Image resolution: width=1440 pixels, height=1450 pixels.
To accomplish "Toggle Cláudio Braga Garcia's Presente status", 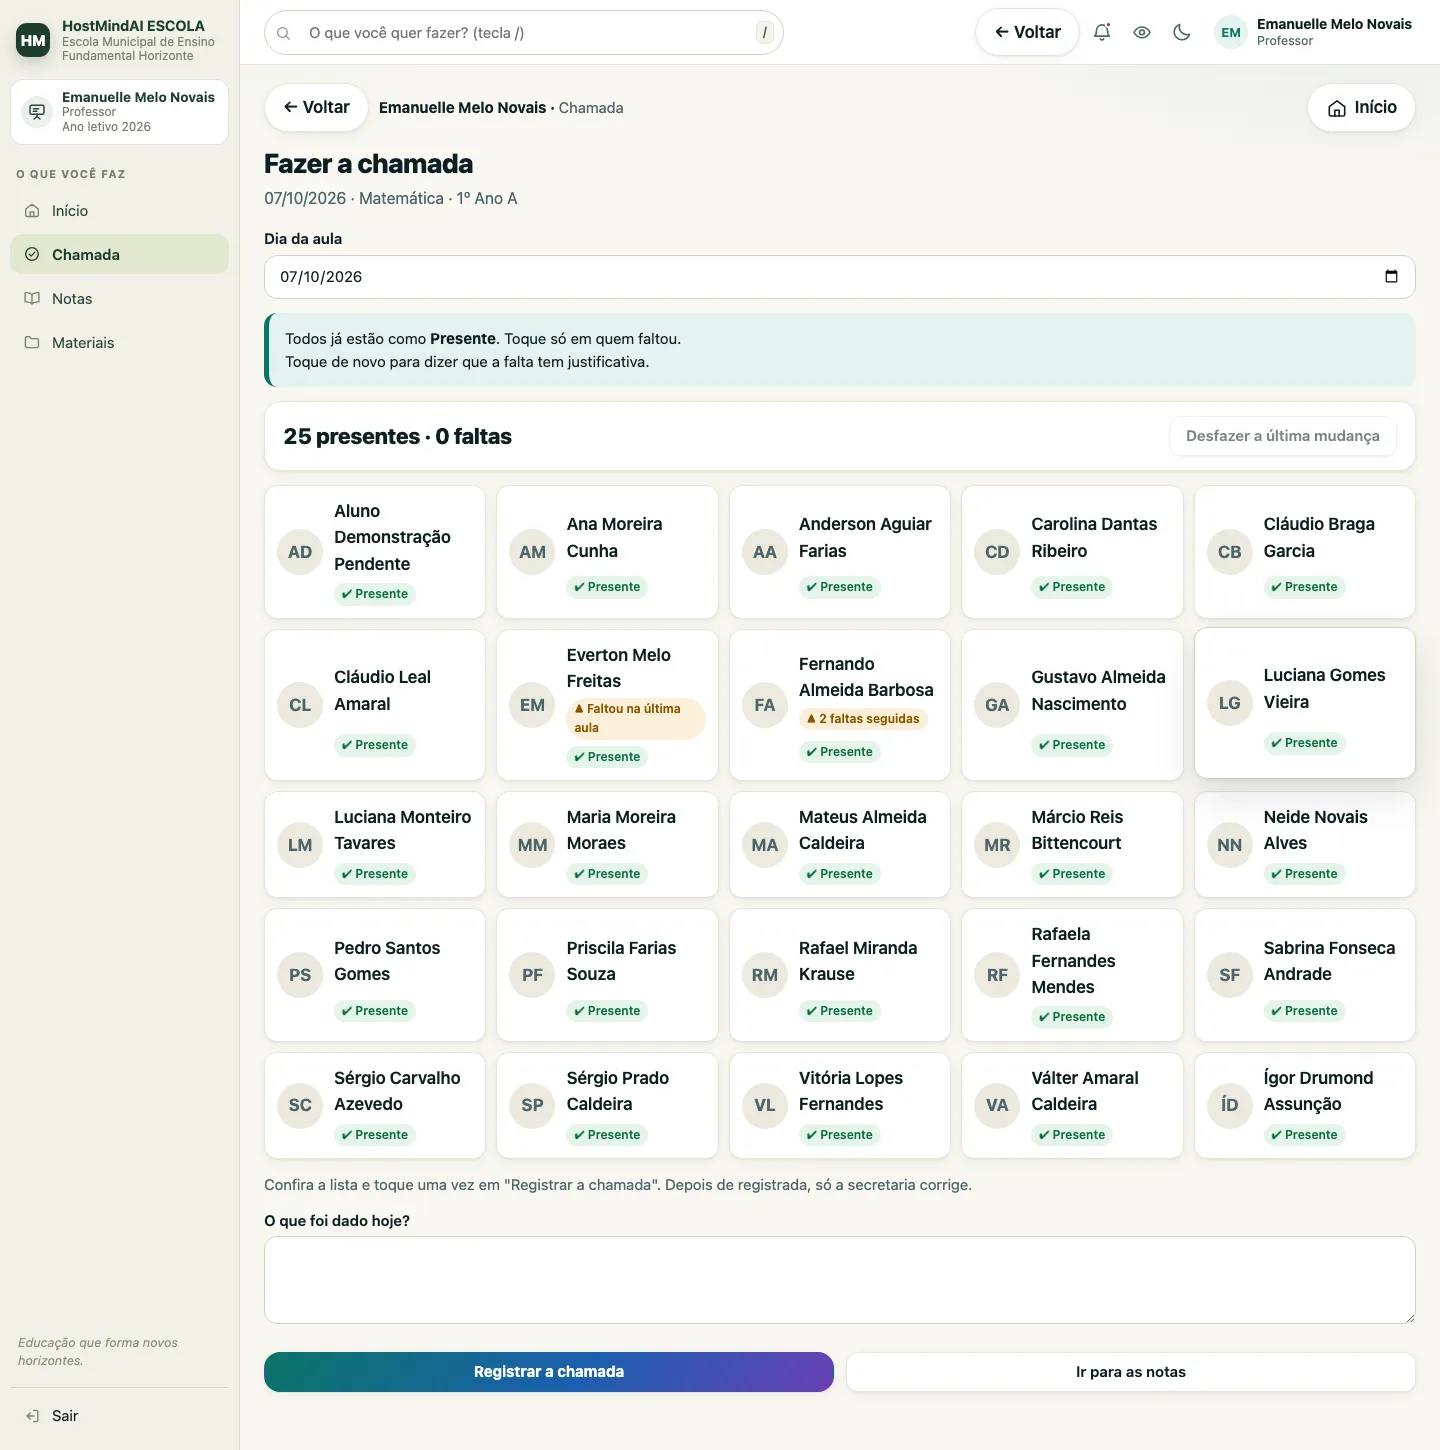I will (1304, 587).
